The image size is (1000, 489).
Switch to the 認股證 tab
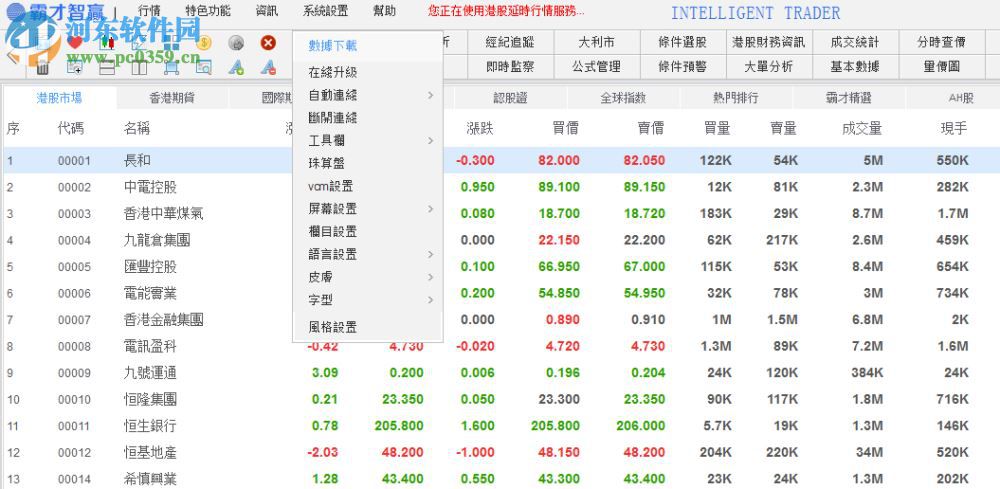(510, 98)
